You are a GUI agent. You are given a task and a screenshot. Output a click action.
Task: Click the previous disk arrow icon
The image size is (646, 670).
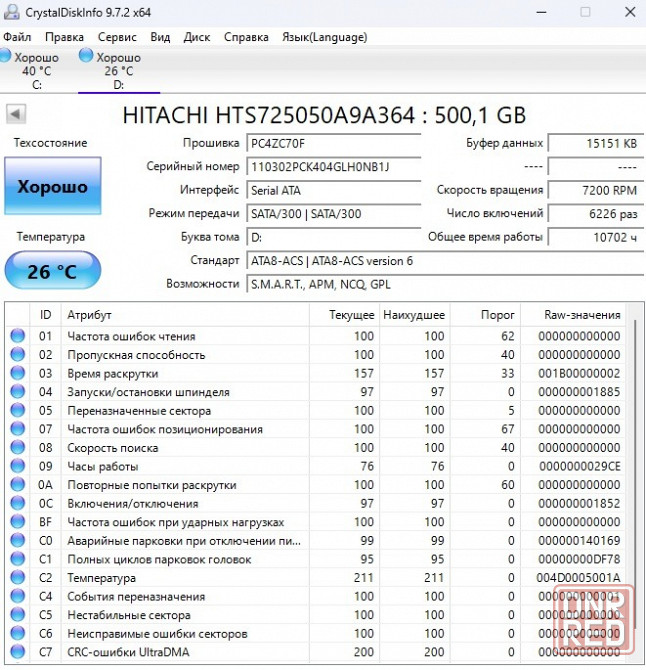pyautogui.click(x=15, y=114)
